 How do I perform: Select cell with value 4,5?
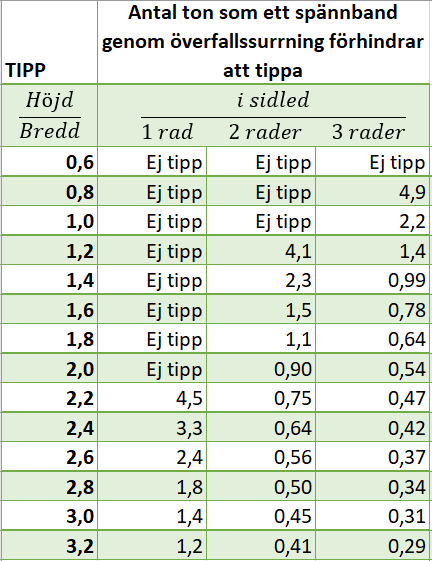coord(152,397)
